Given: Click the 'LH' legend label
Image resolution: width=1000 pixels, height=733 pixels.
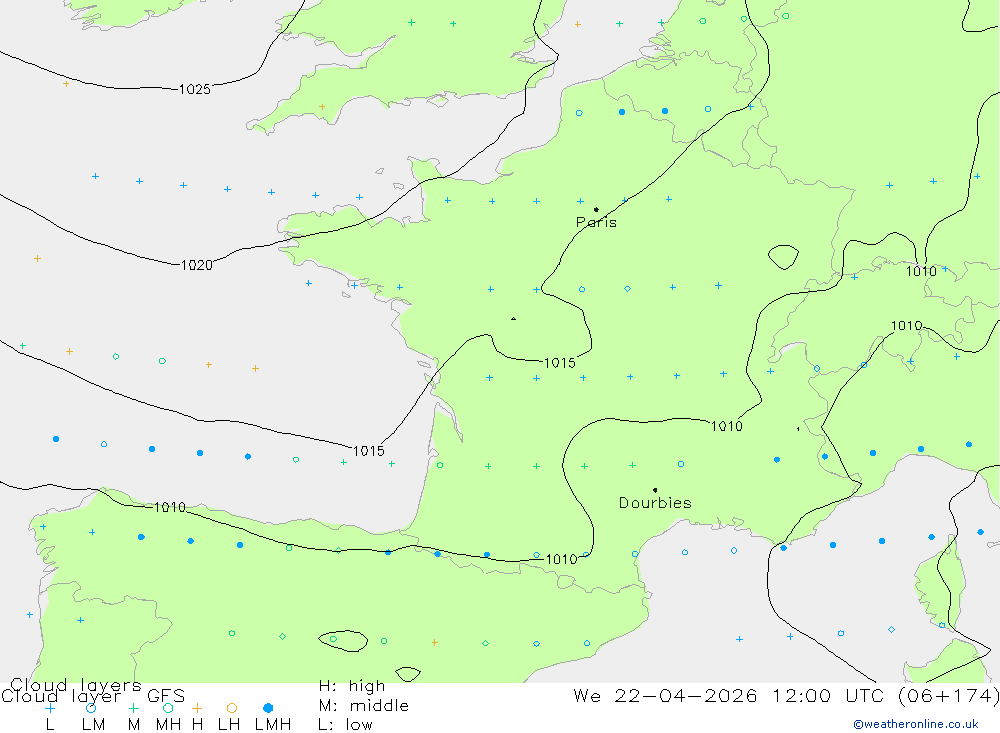Looking at the screenshot, I should (x=229, y=725).
